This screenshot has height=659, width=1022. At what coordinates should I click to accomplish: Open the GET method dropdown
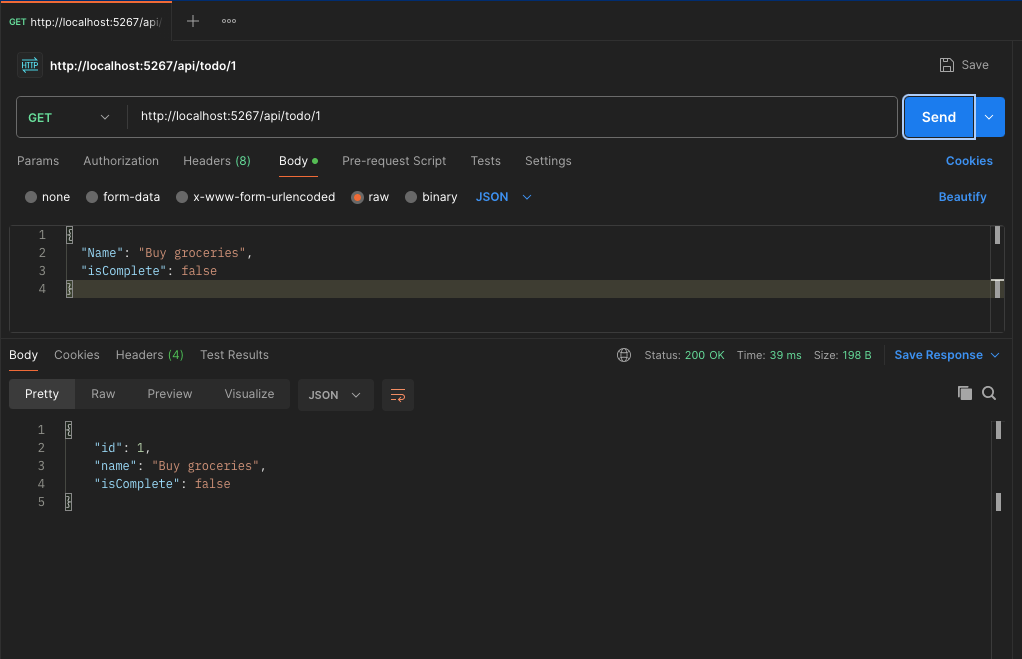(x=68, y=117)
